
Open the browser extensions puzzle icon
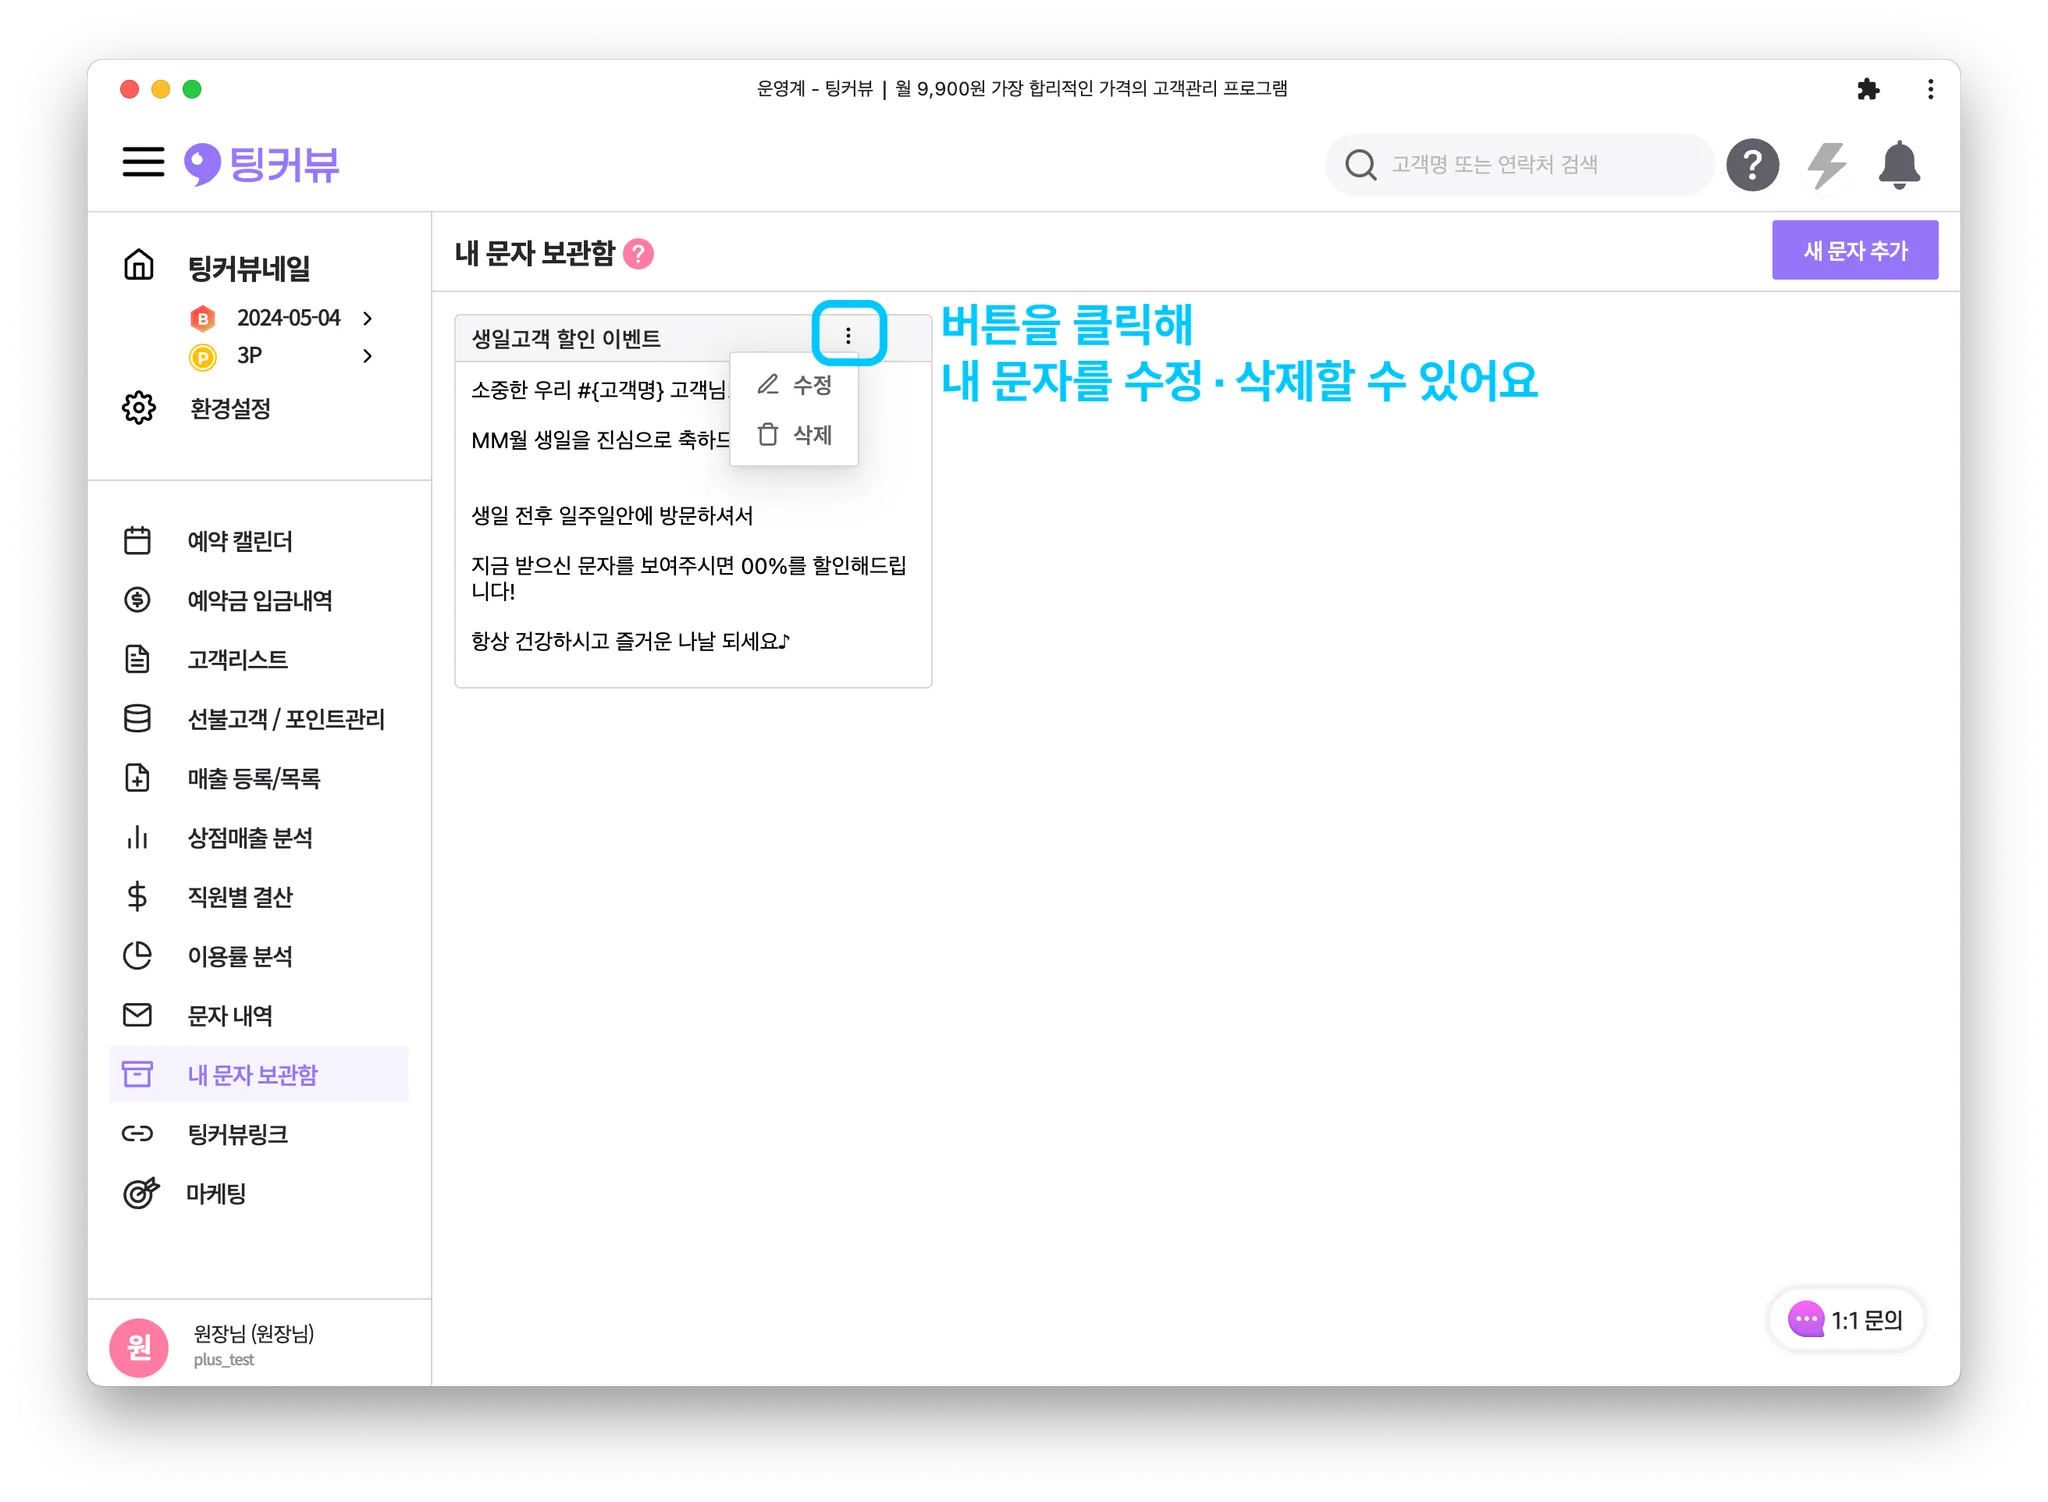[1867, 90]
